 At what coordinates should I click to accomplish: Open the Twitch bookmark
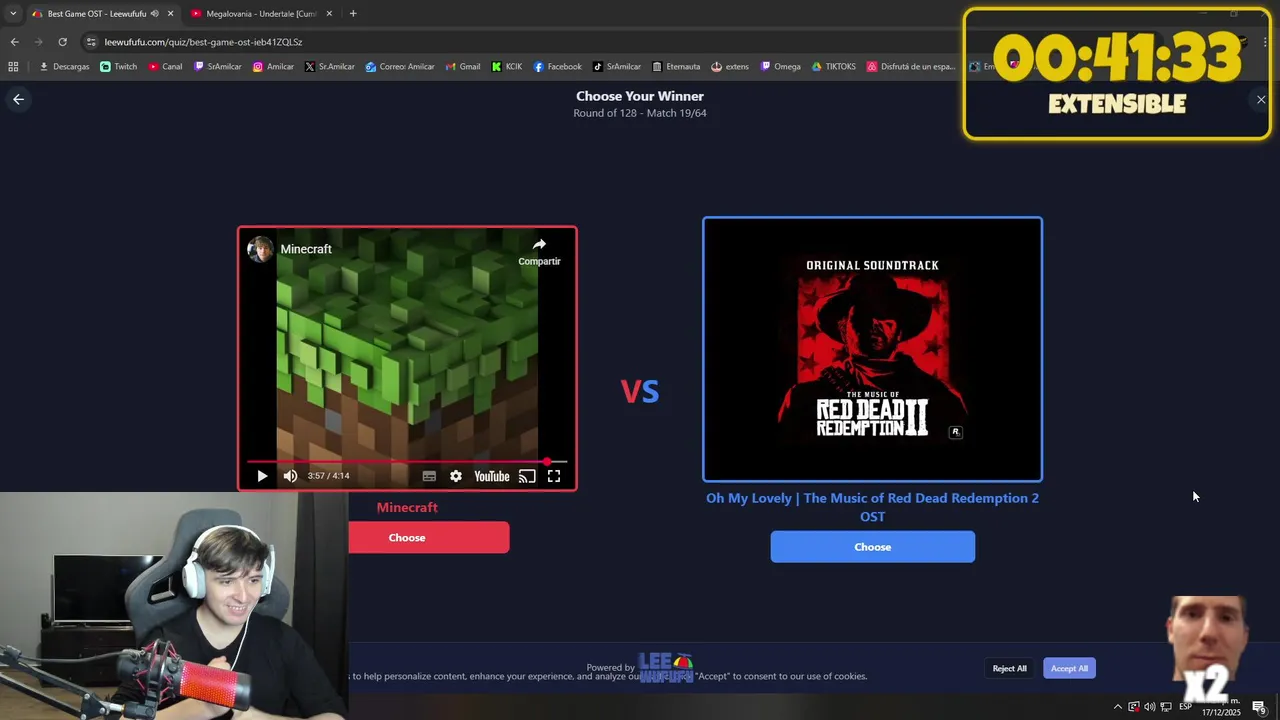118,67
